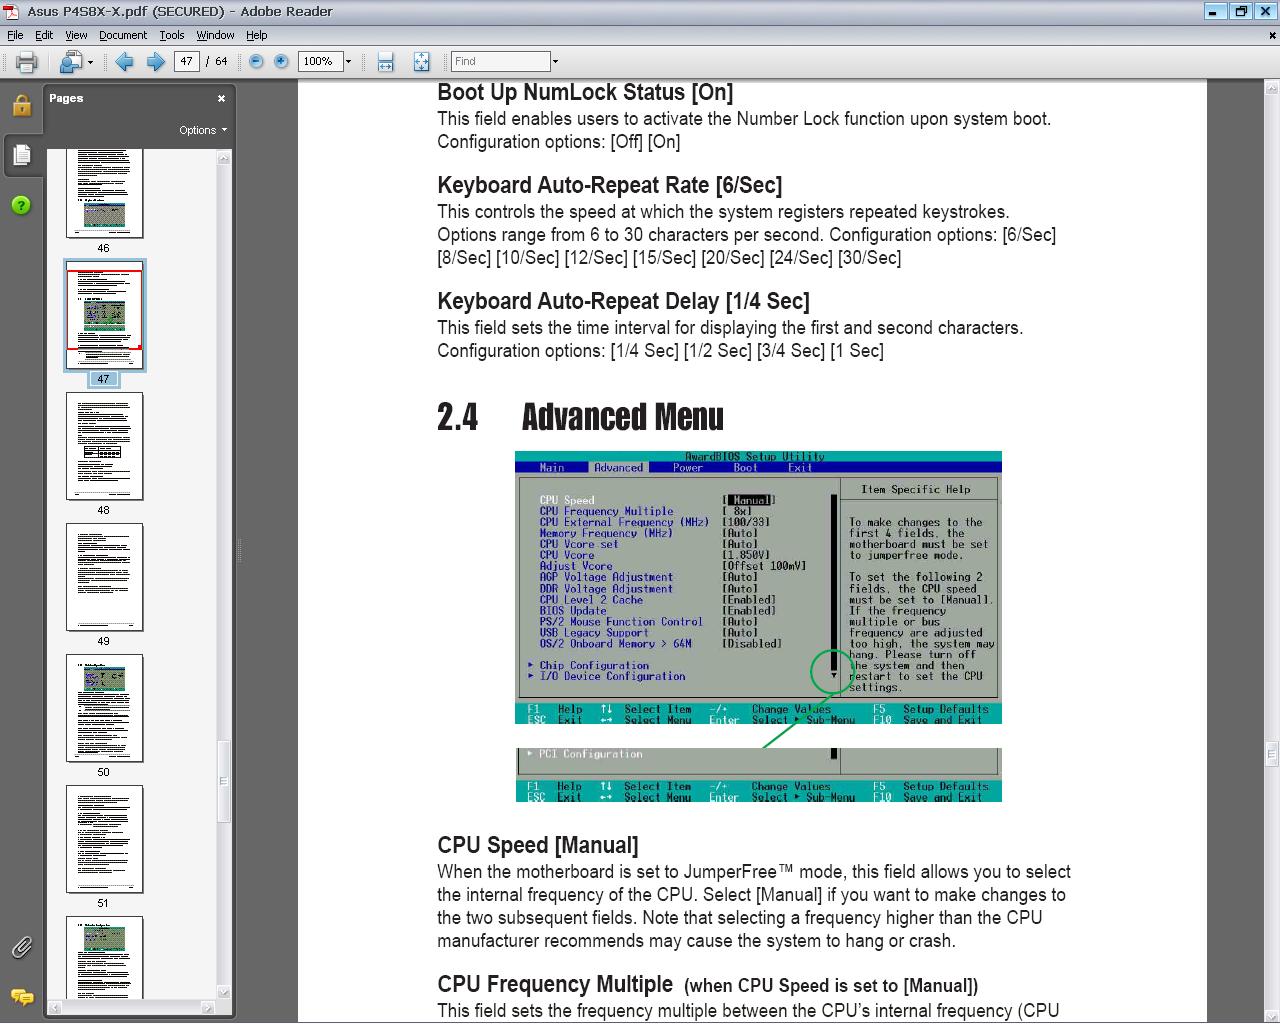Open the Comments panel icon
1280x1024 pixels.
point(21,997)
